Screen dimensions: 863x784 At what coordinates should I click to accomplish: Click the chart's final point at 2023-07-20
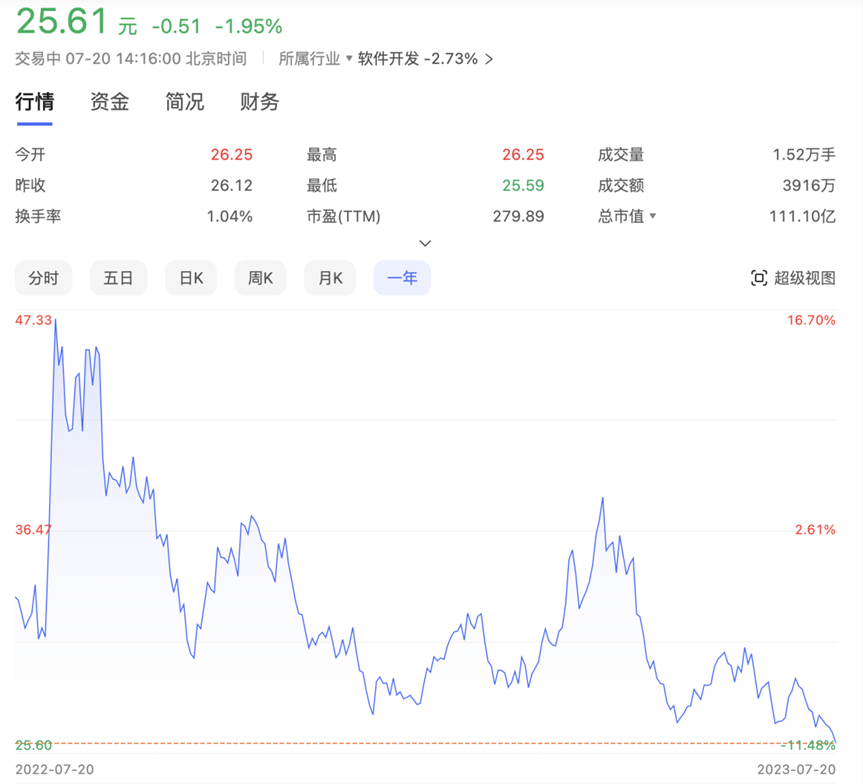(834, 741)
